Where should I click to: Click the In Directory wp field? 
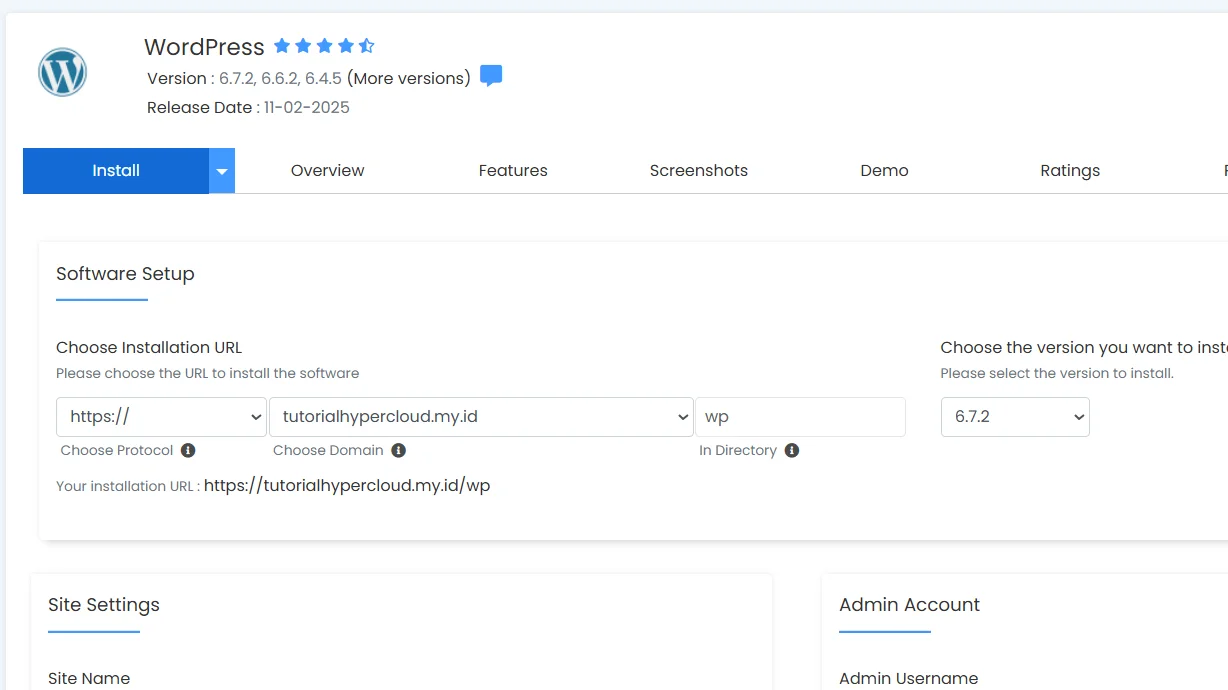click(800, 417)
